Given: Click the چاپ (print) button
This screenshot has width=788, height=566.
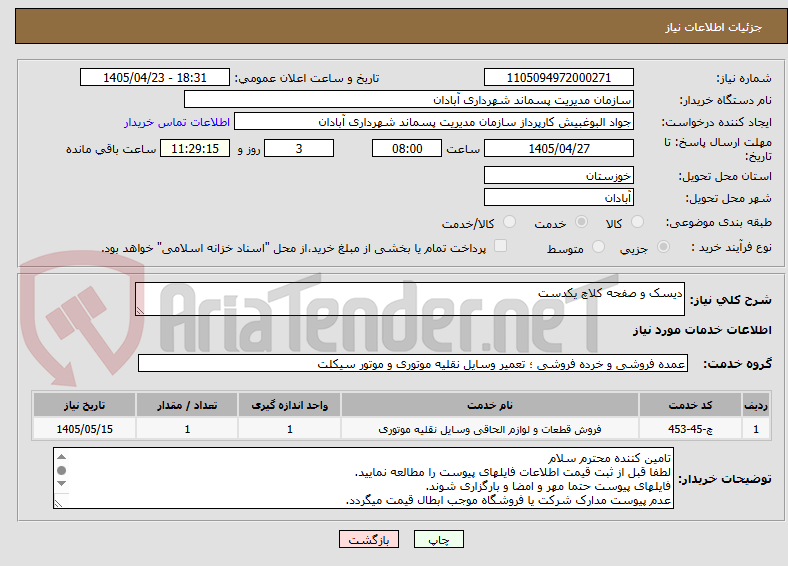Looking at the screenshot, I should tap(438, 539).
